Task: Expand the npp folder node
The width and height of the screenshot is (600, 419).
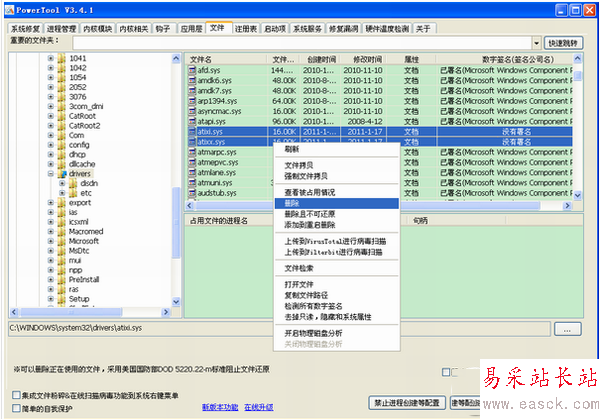Action: coord(51,270)
